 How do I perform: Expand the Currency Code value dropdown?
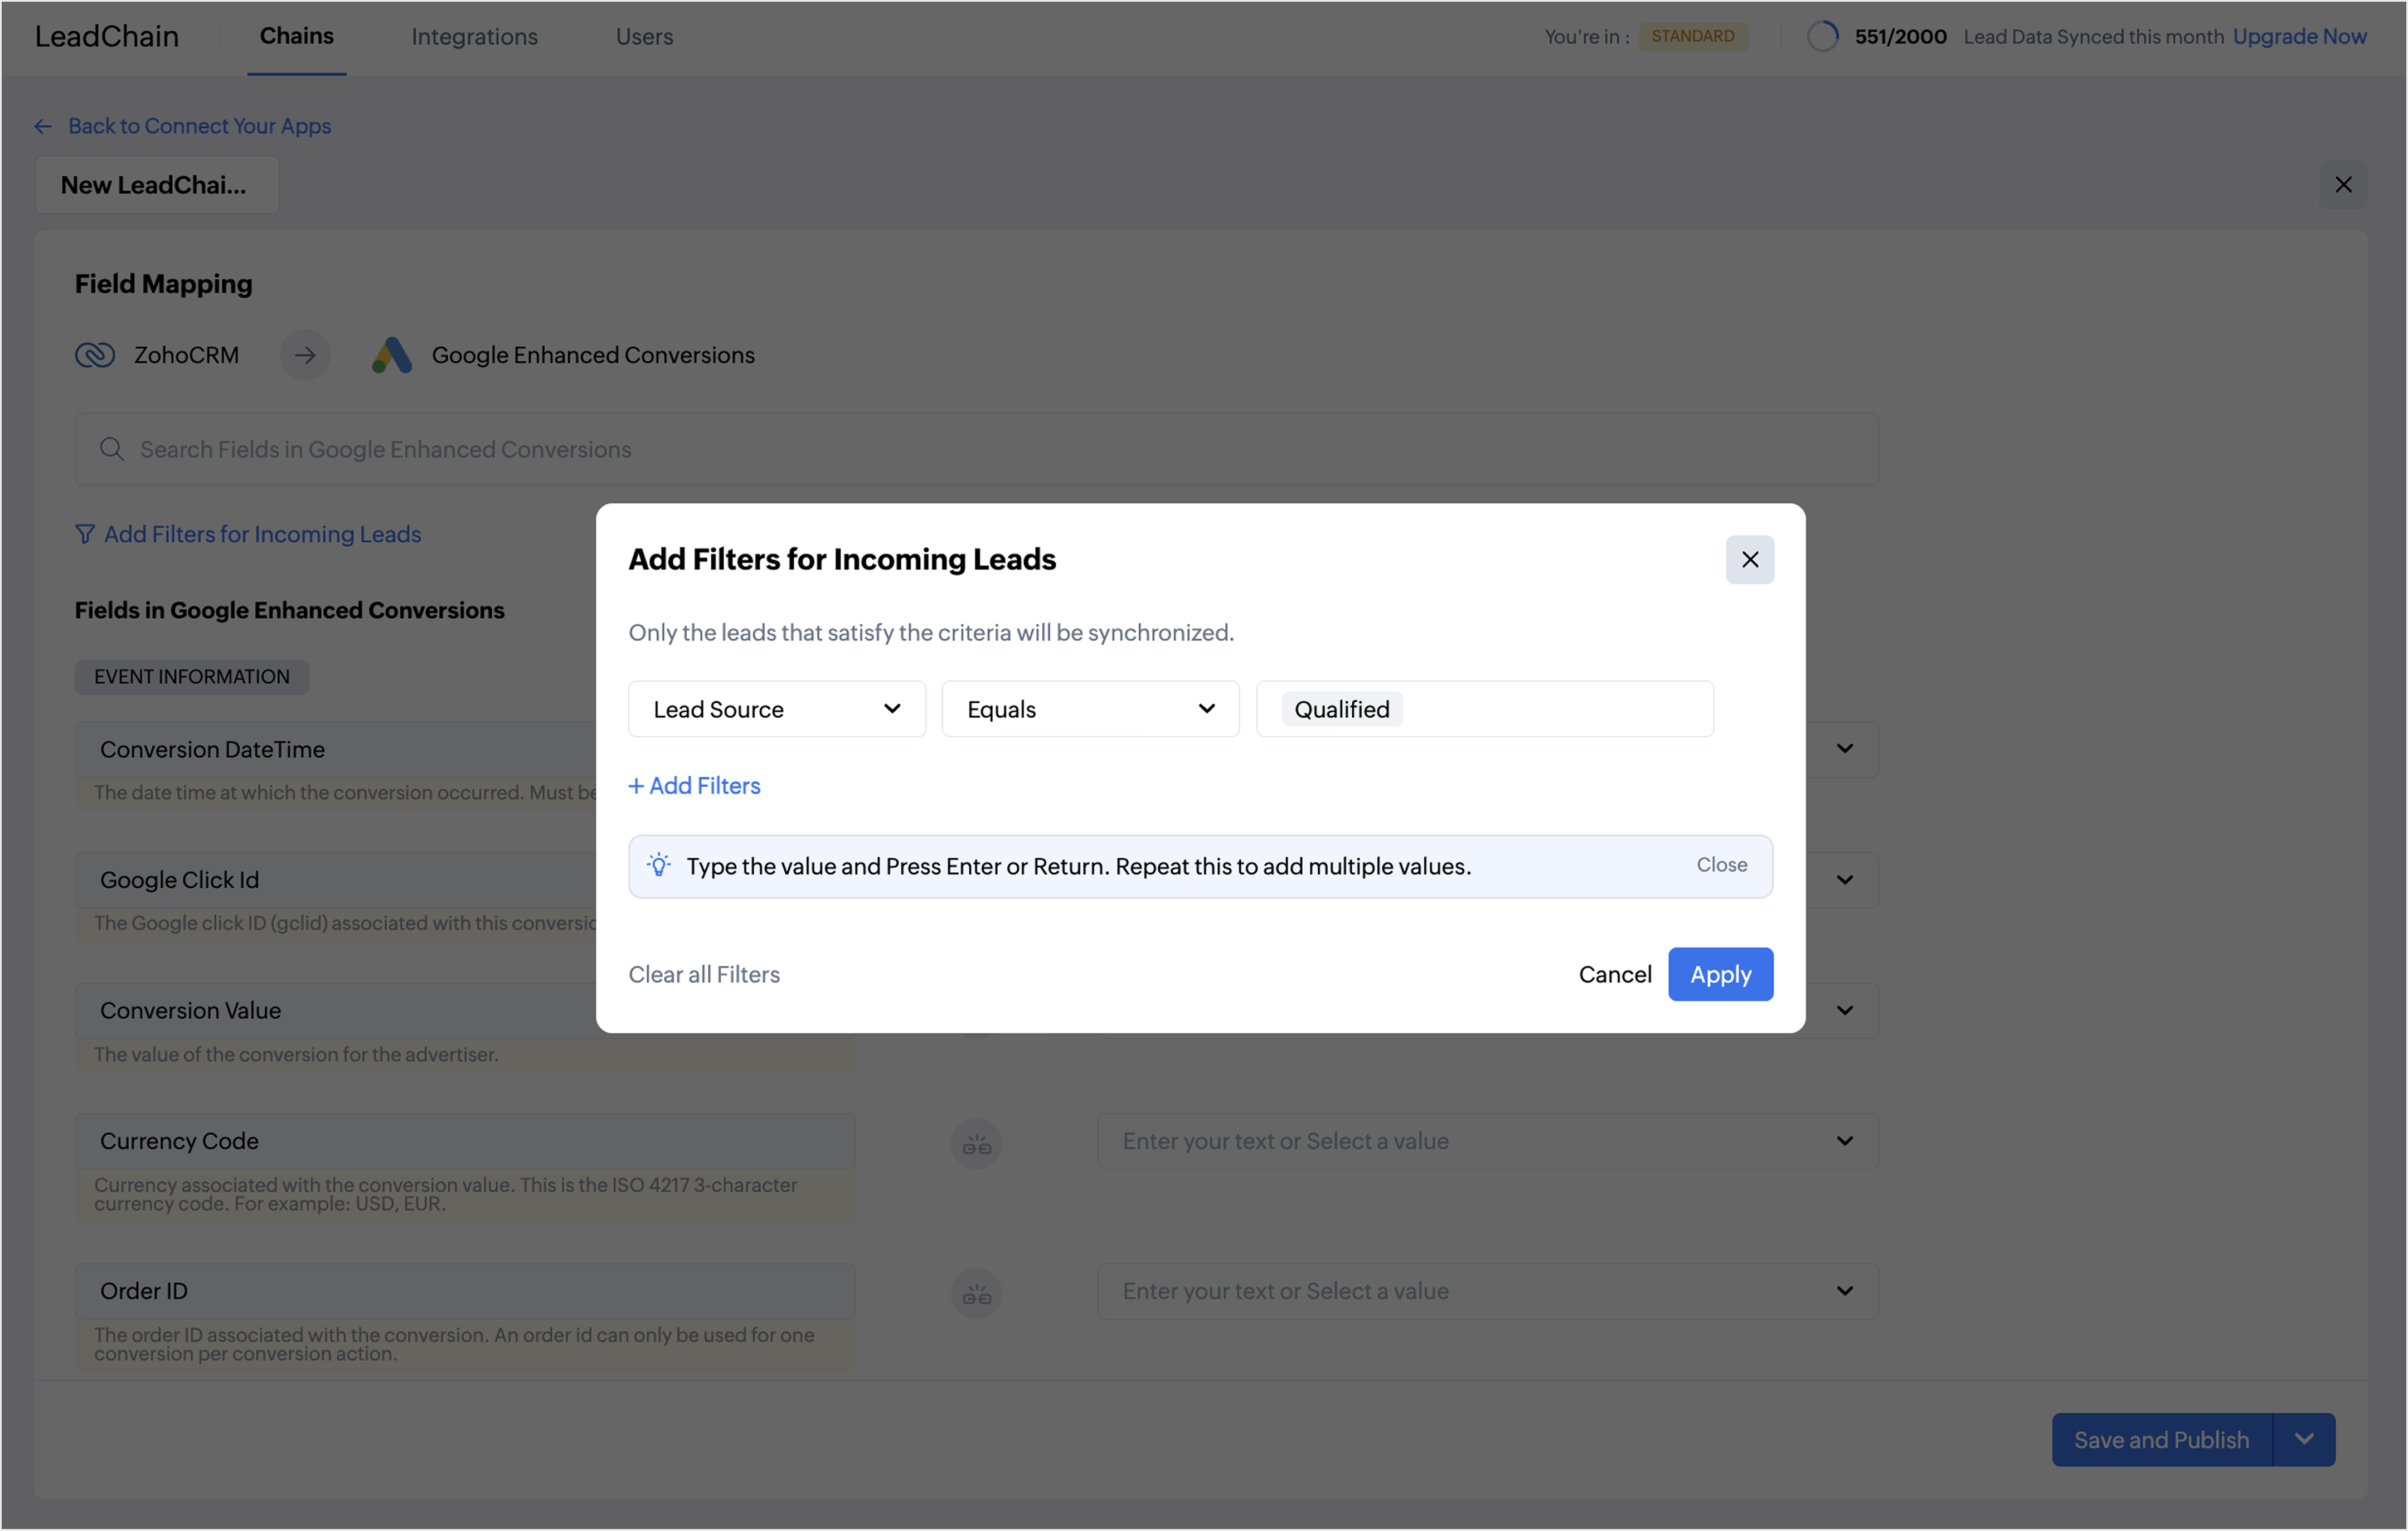pyautogui.click(x=1844, y=1141)
